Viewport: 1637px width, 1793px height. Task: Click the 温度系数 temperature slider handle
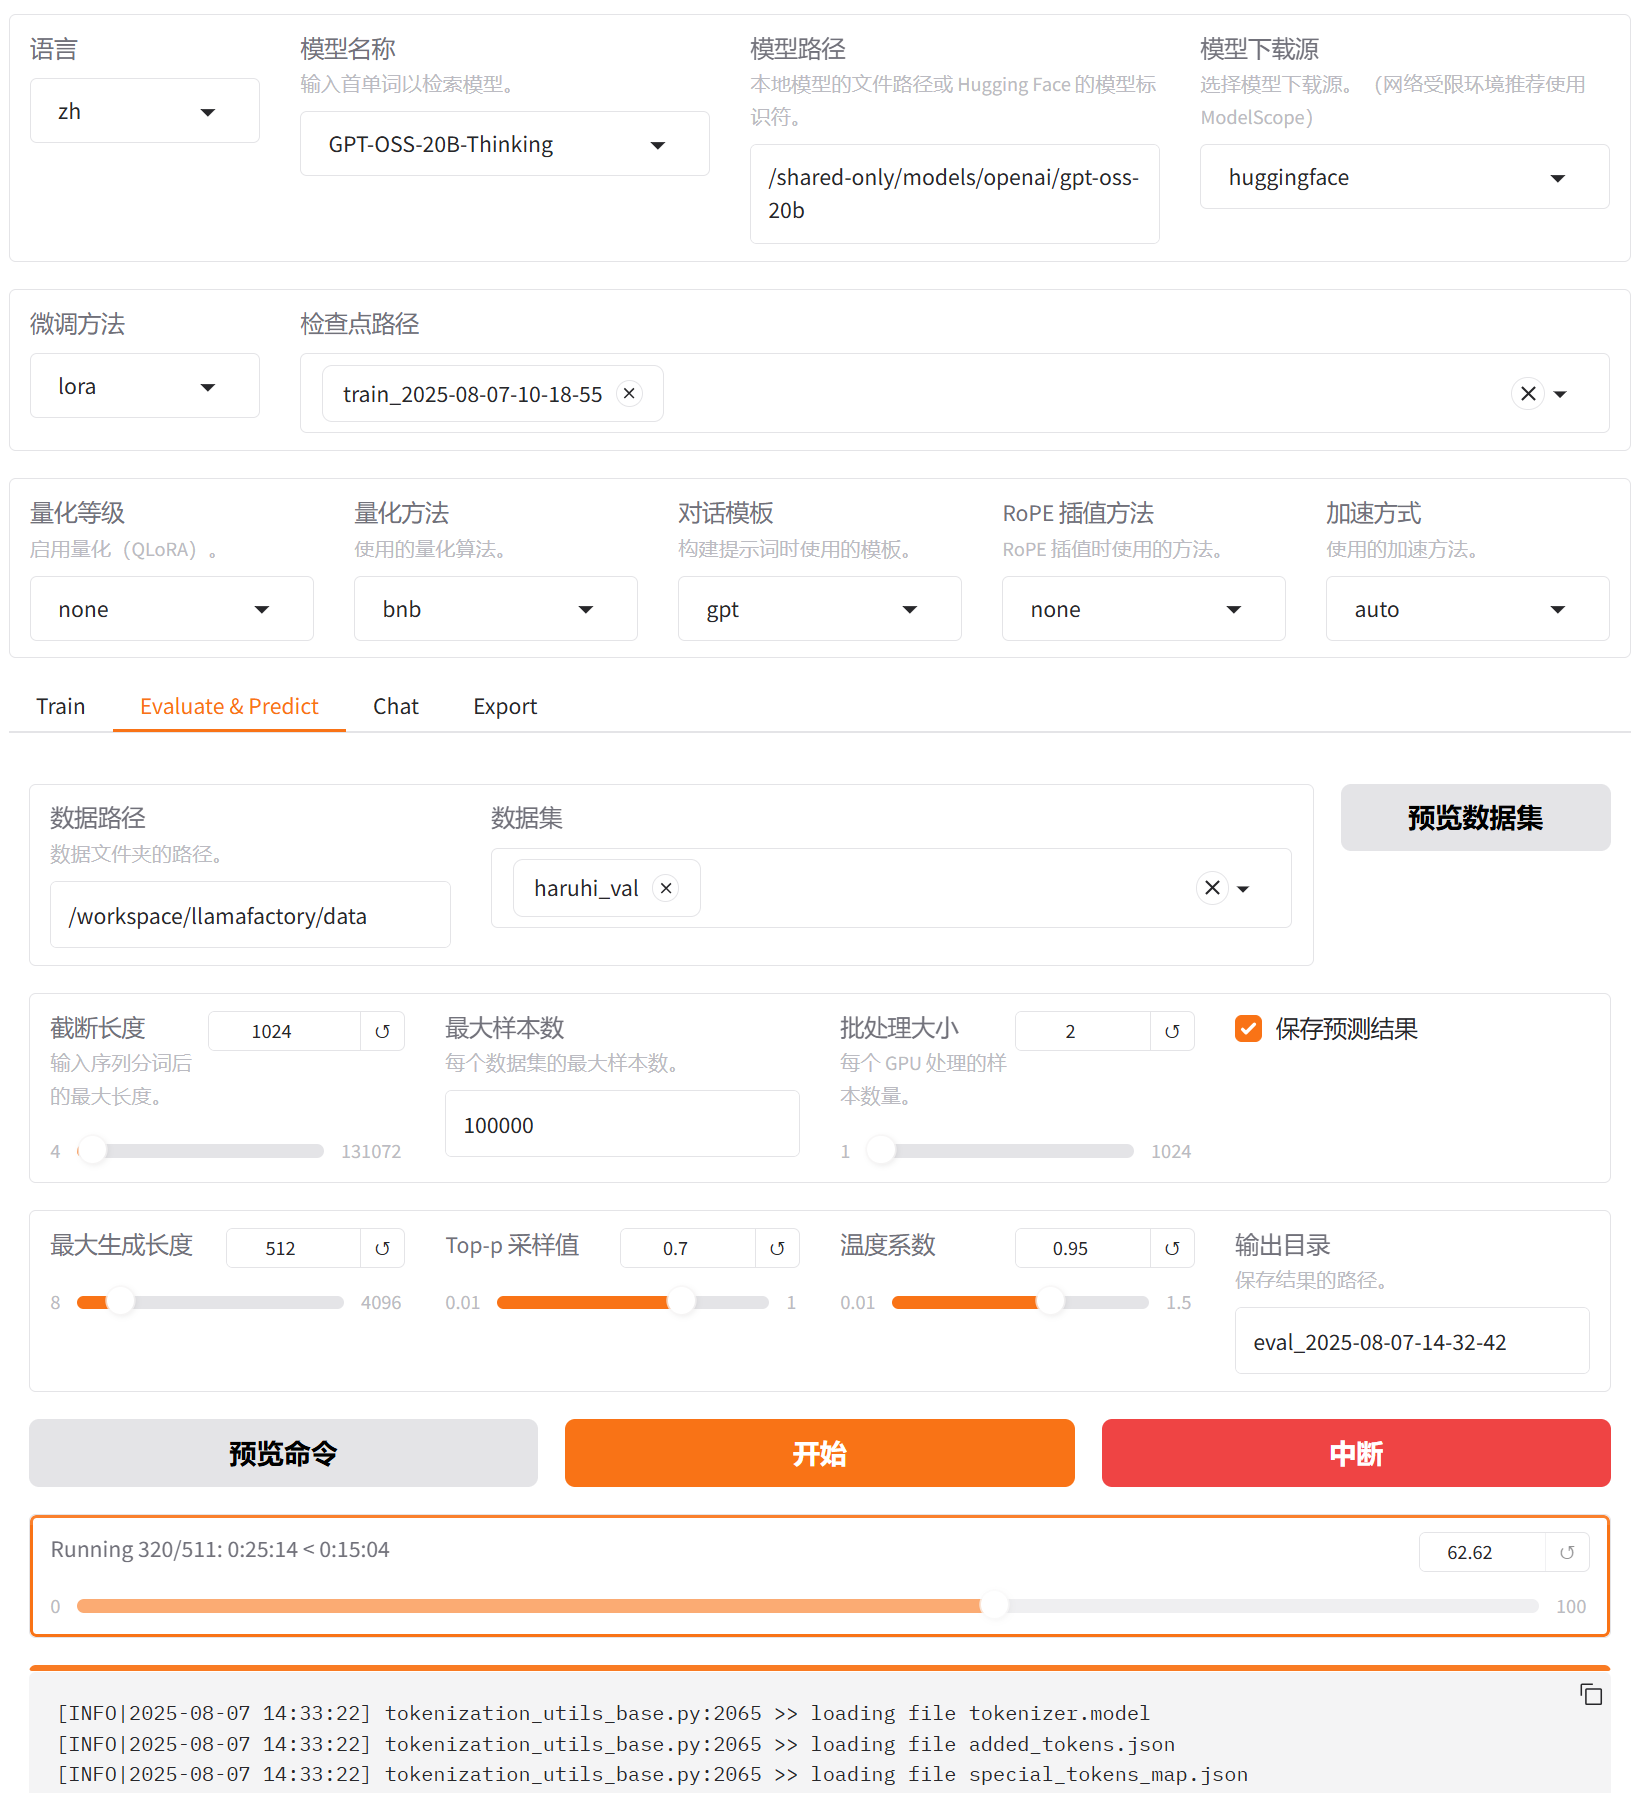pos(1050,1302)
